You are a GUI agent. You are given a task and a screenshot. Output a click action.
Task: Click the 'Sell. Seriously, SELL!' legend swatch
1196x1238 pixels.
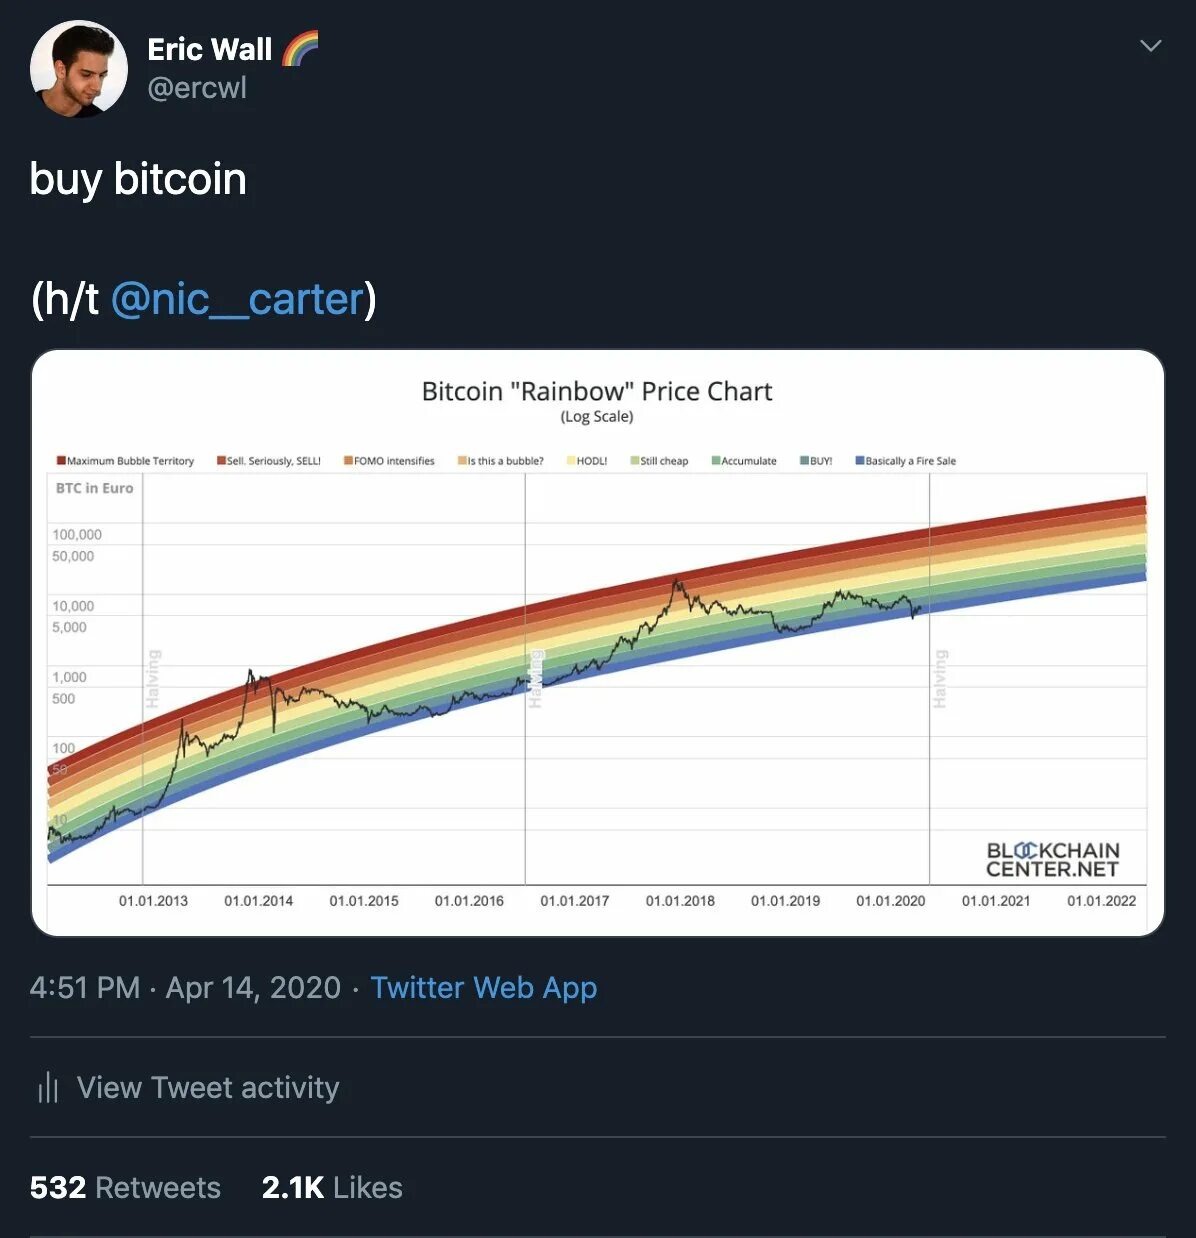click(221, 461)
